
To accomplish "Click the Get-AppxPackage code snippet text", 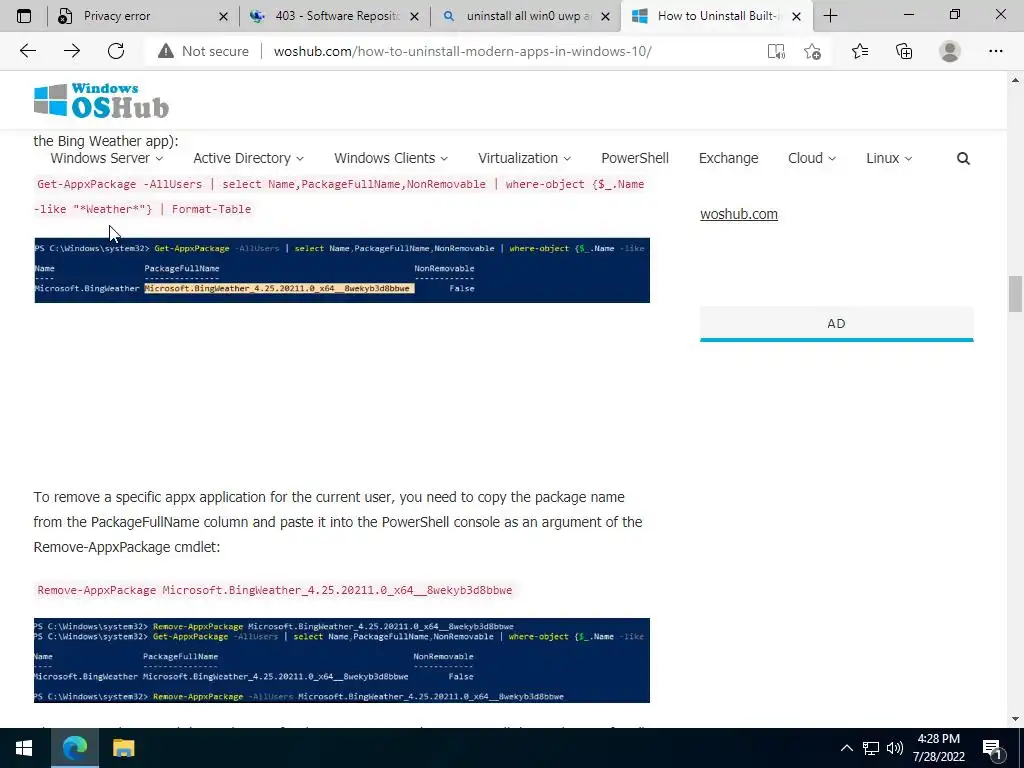I will 340,197.
